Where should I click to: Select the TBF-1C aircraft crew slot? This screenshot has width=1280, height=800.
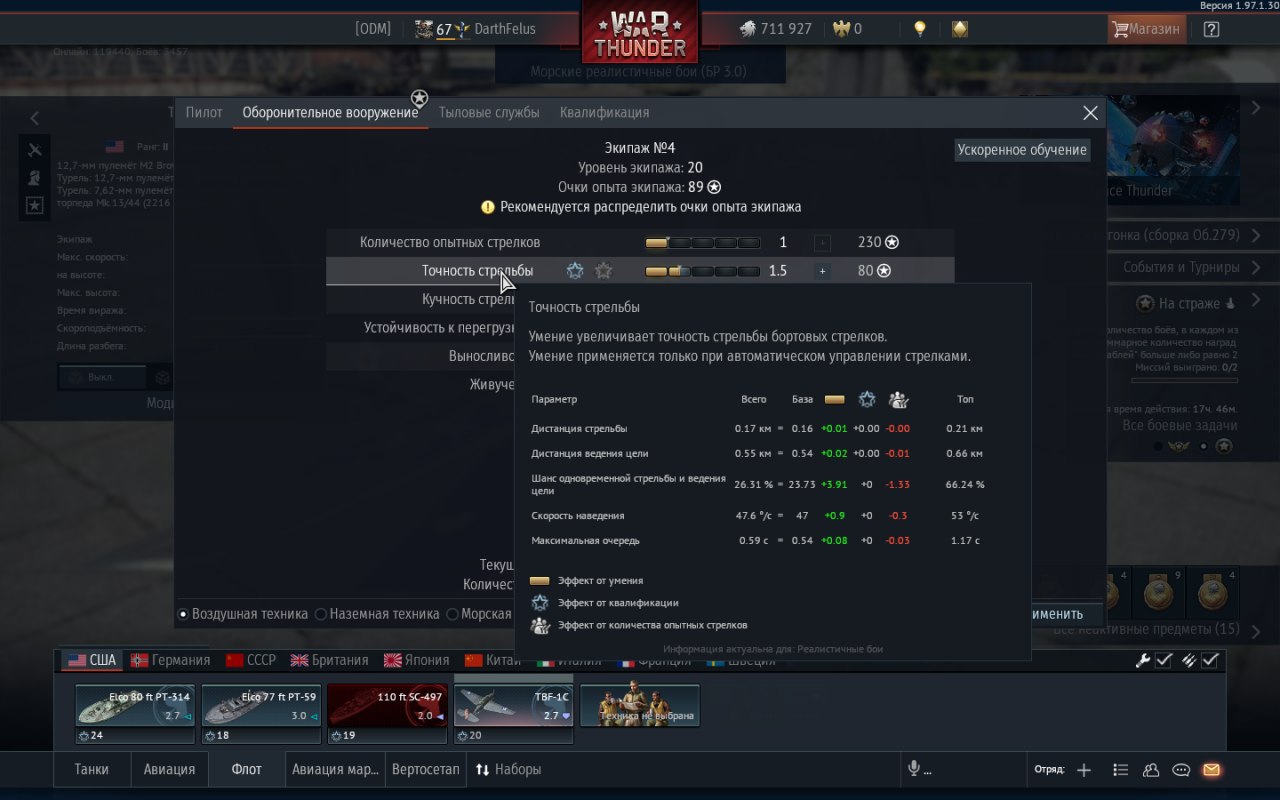point(513,715)
